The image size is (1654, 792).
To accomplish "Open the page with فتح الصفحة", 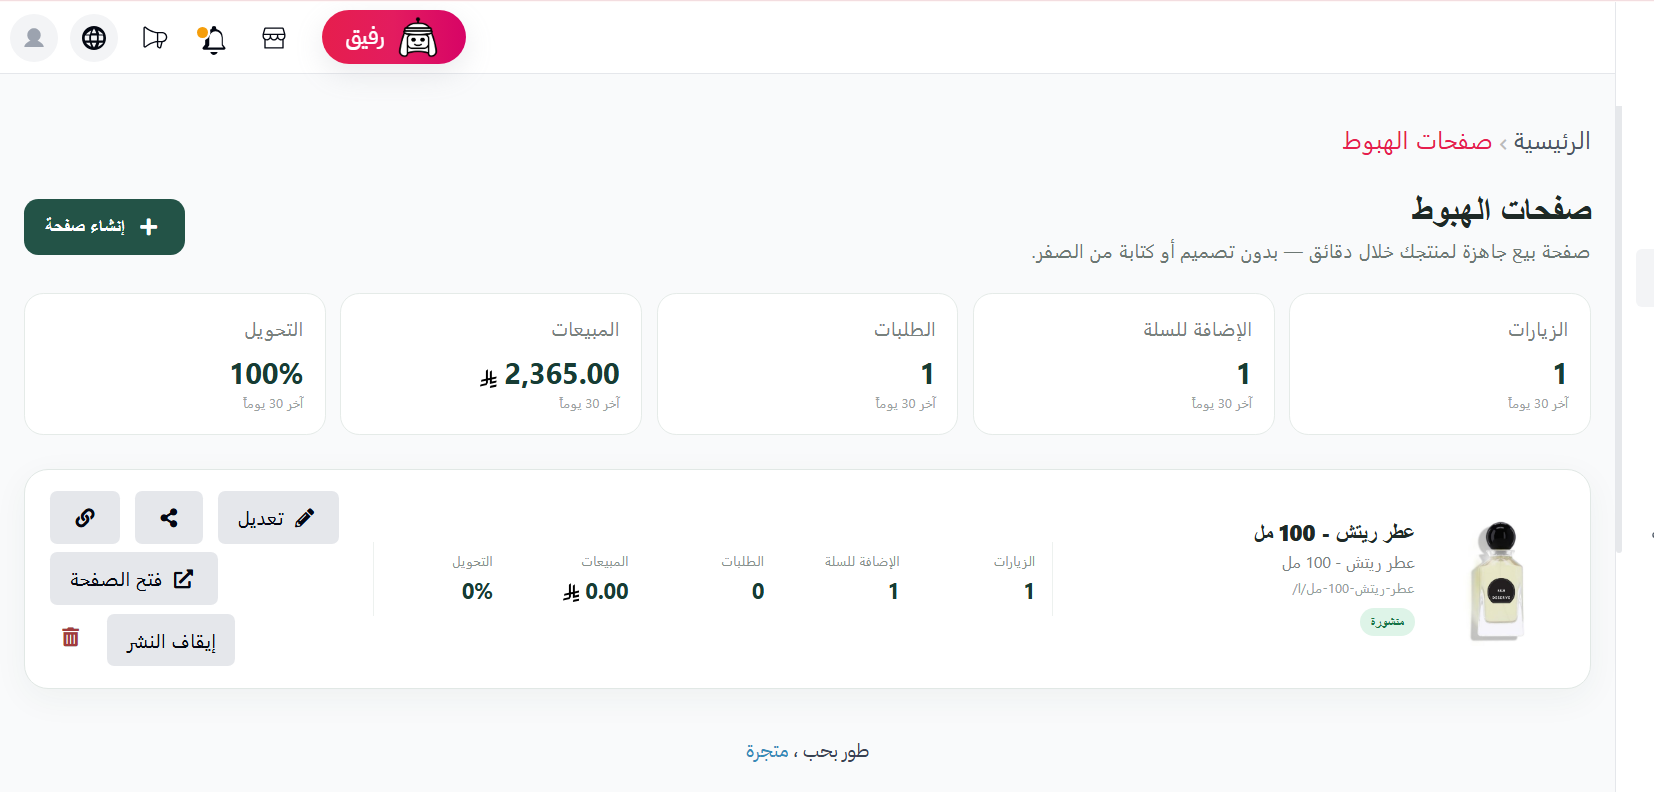I will click(134, 579).
